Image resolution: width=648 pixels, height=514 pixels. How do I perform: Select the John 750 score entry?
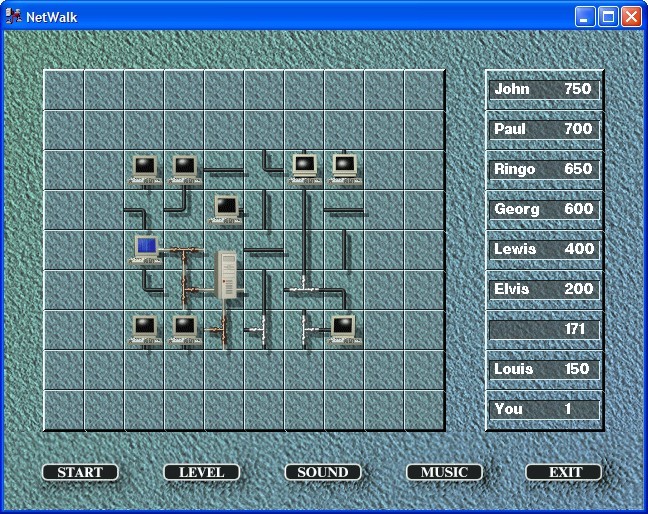(544, 89)
